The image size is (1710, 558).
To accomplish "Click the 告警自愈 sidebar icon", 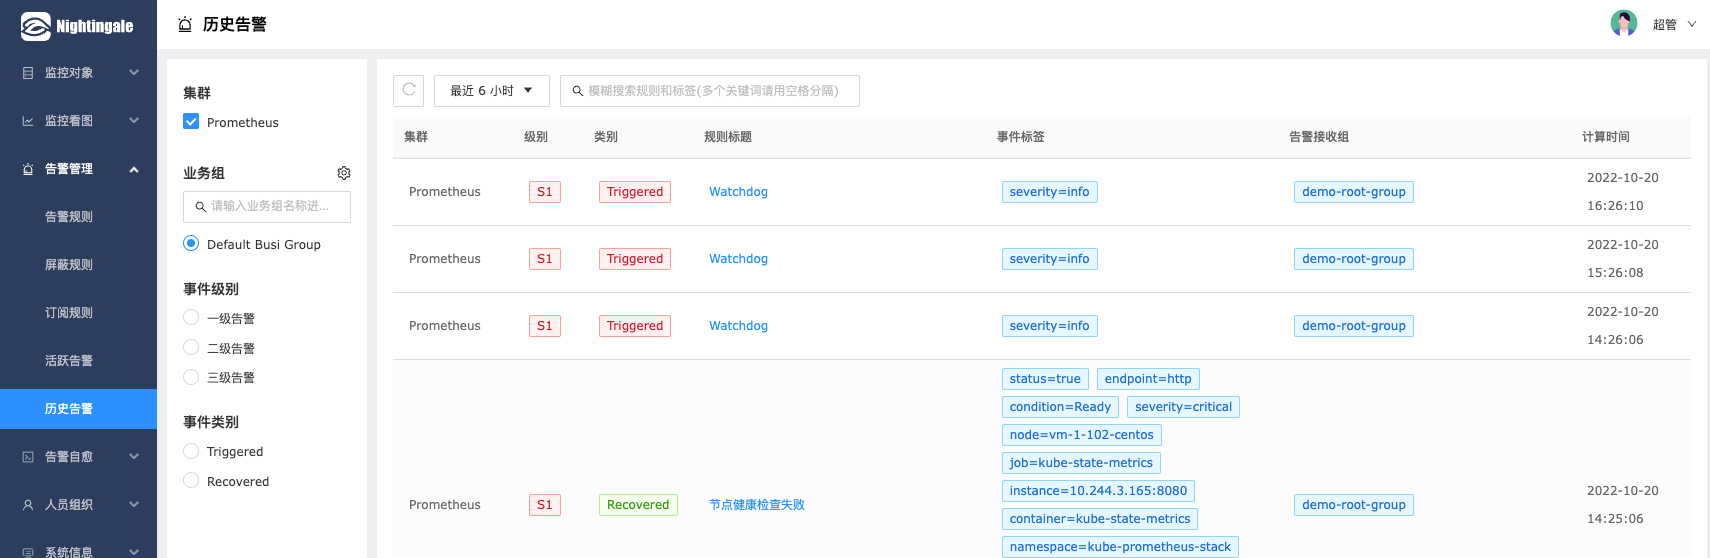I will tap(28, 457).
